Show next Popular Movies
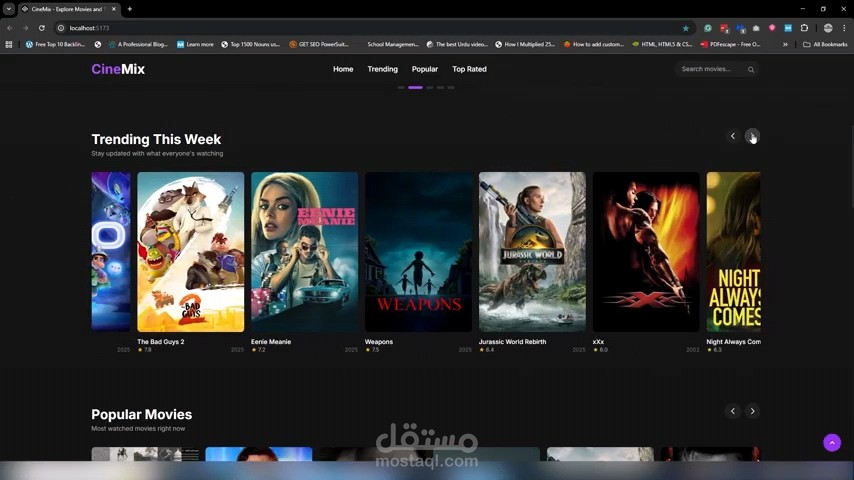The image size is (854, 480). click(752, 411)
